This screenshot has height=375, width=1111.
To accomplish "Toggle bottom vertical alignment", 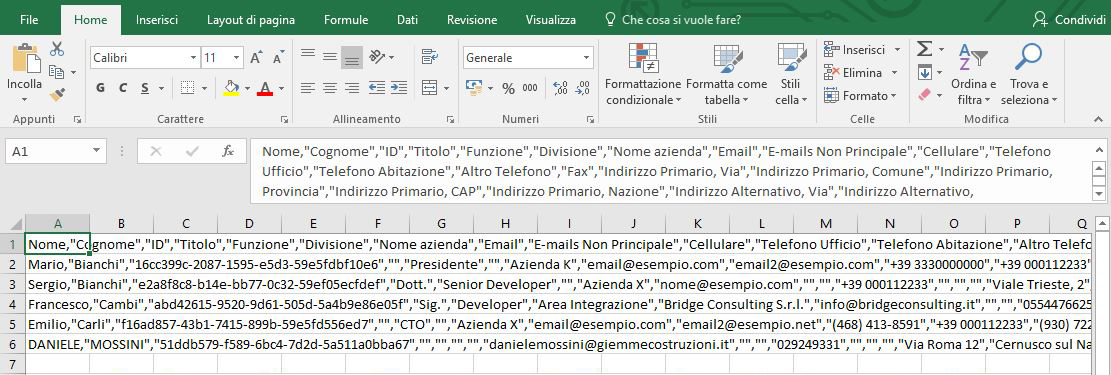I will (x=352, y=58).
